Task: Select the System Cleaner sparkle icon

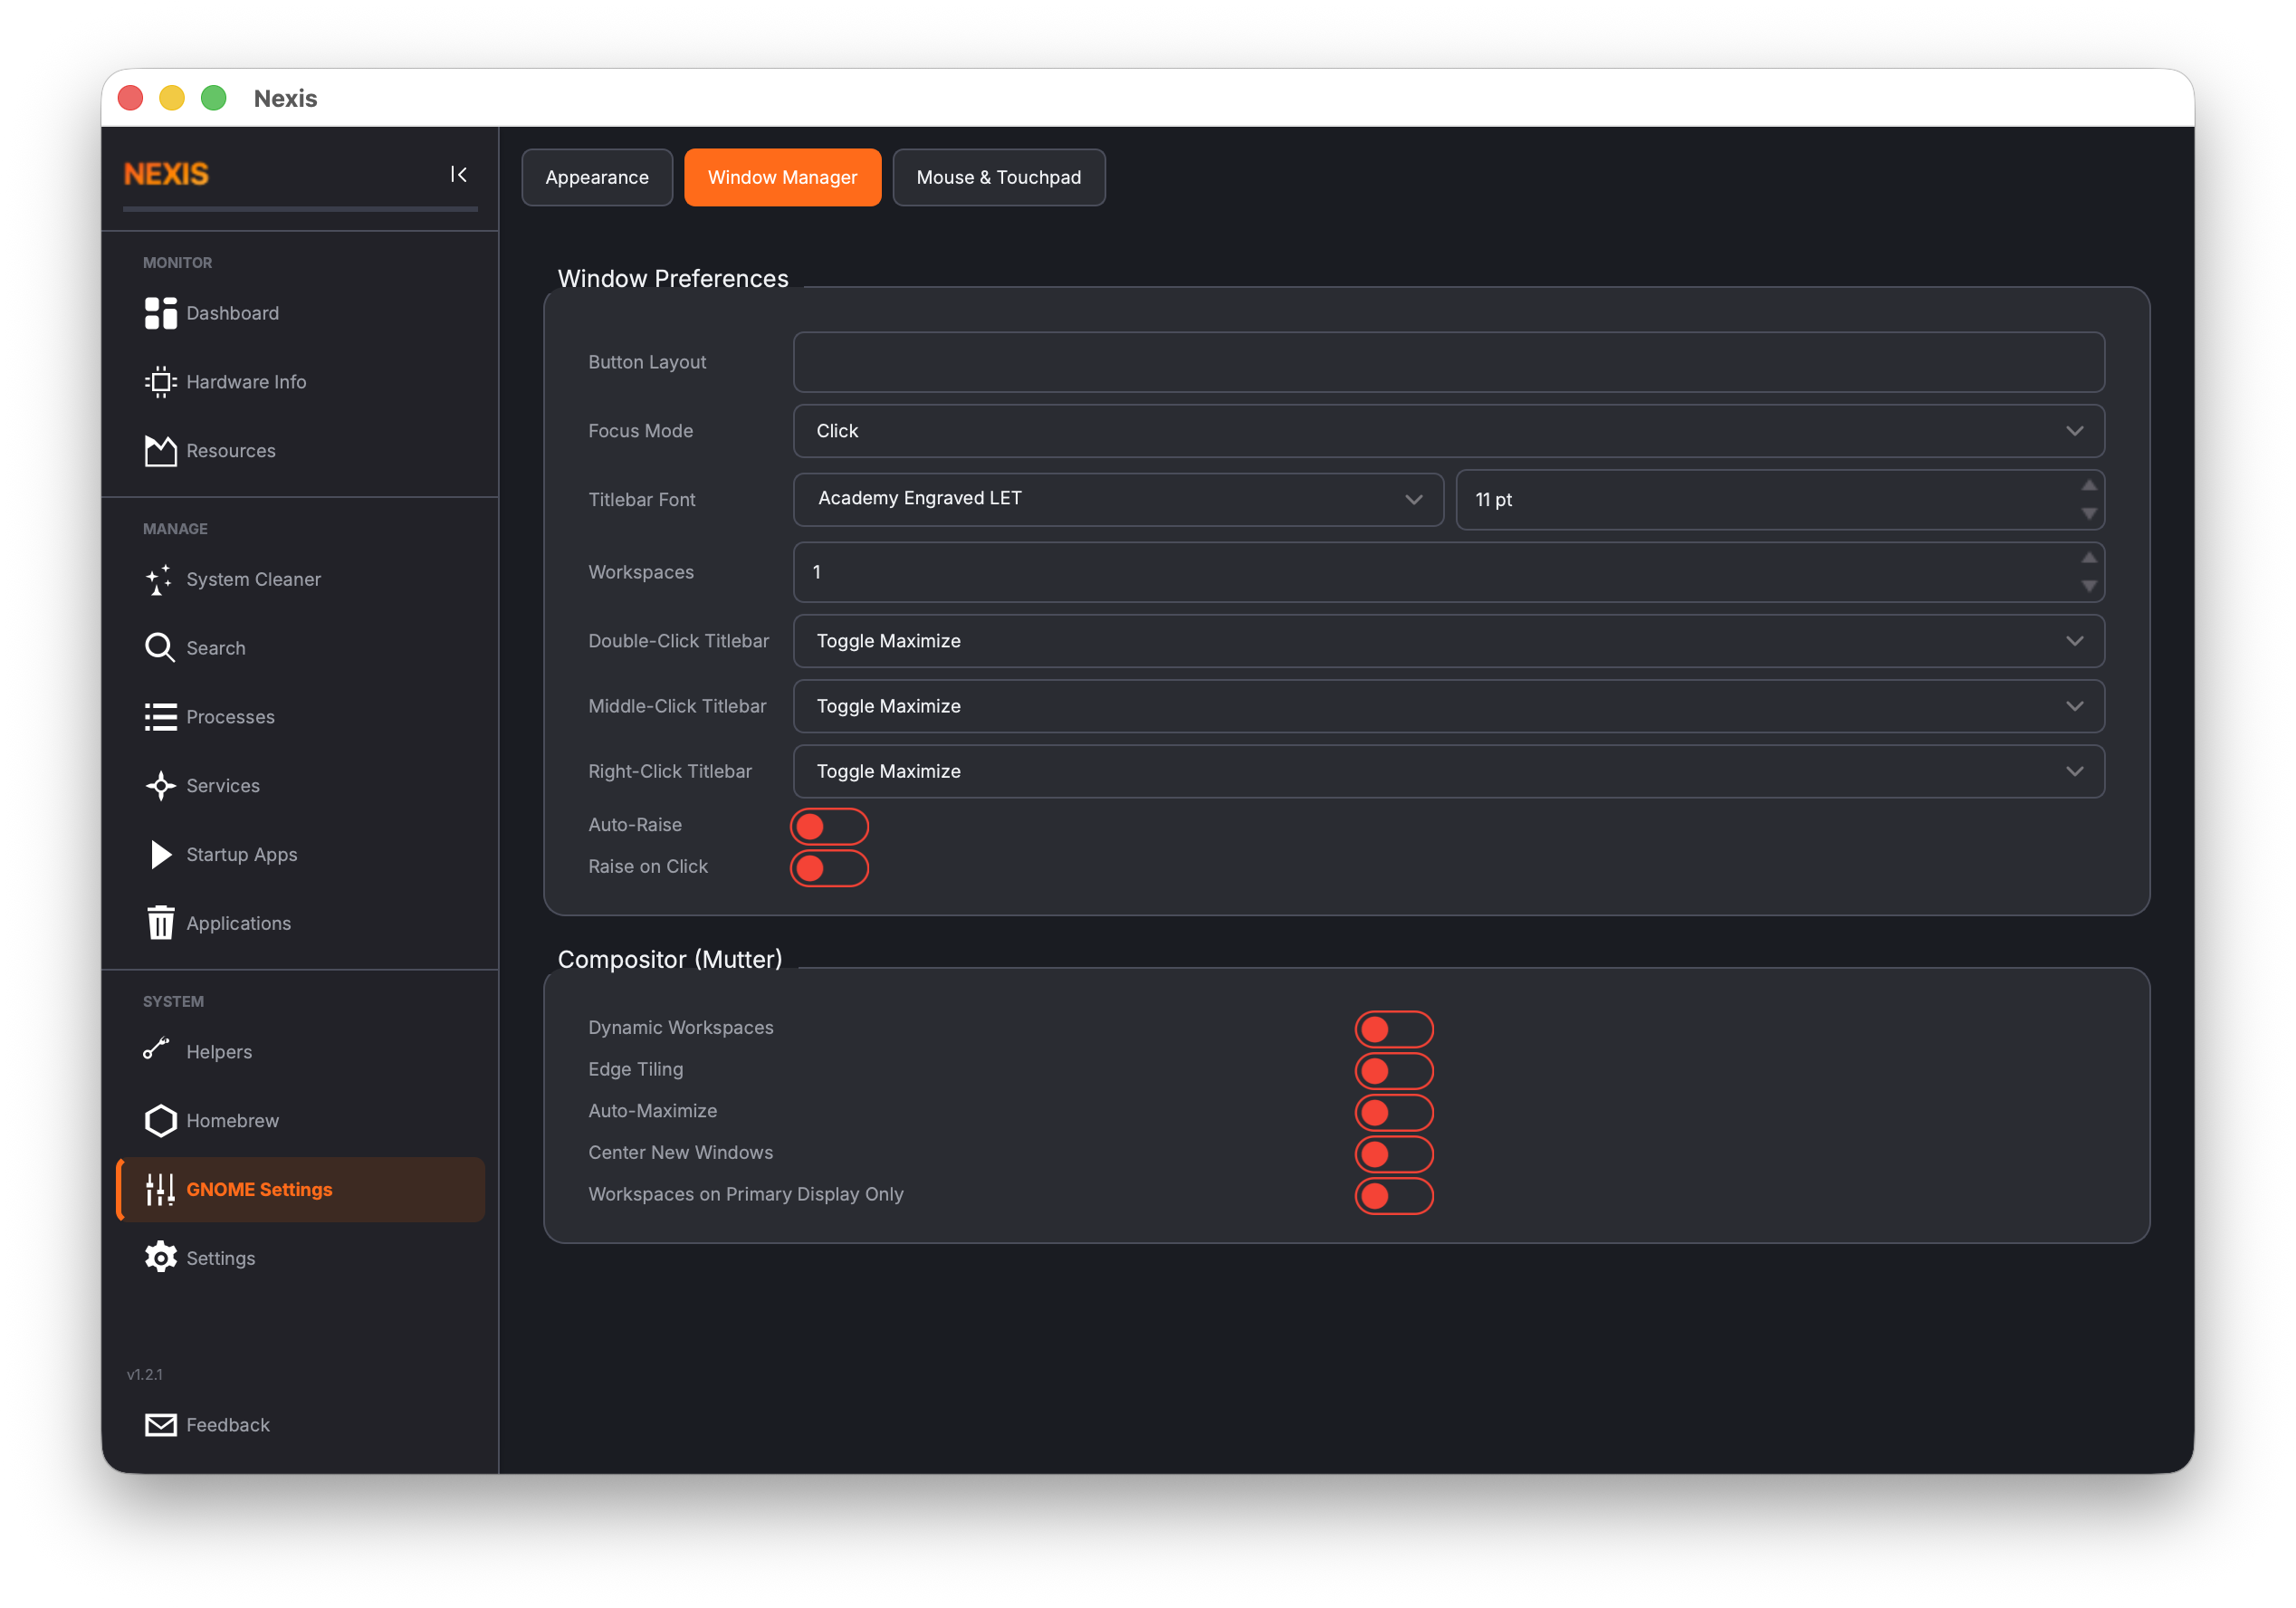Action: pos(160,580)
